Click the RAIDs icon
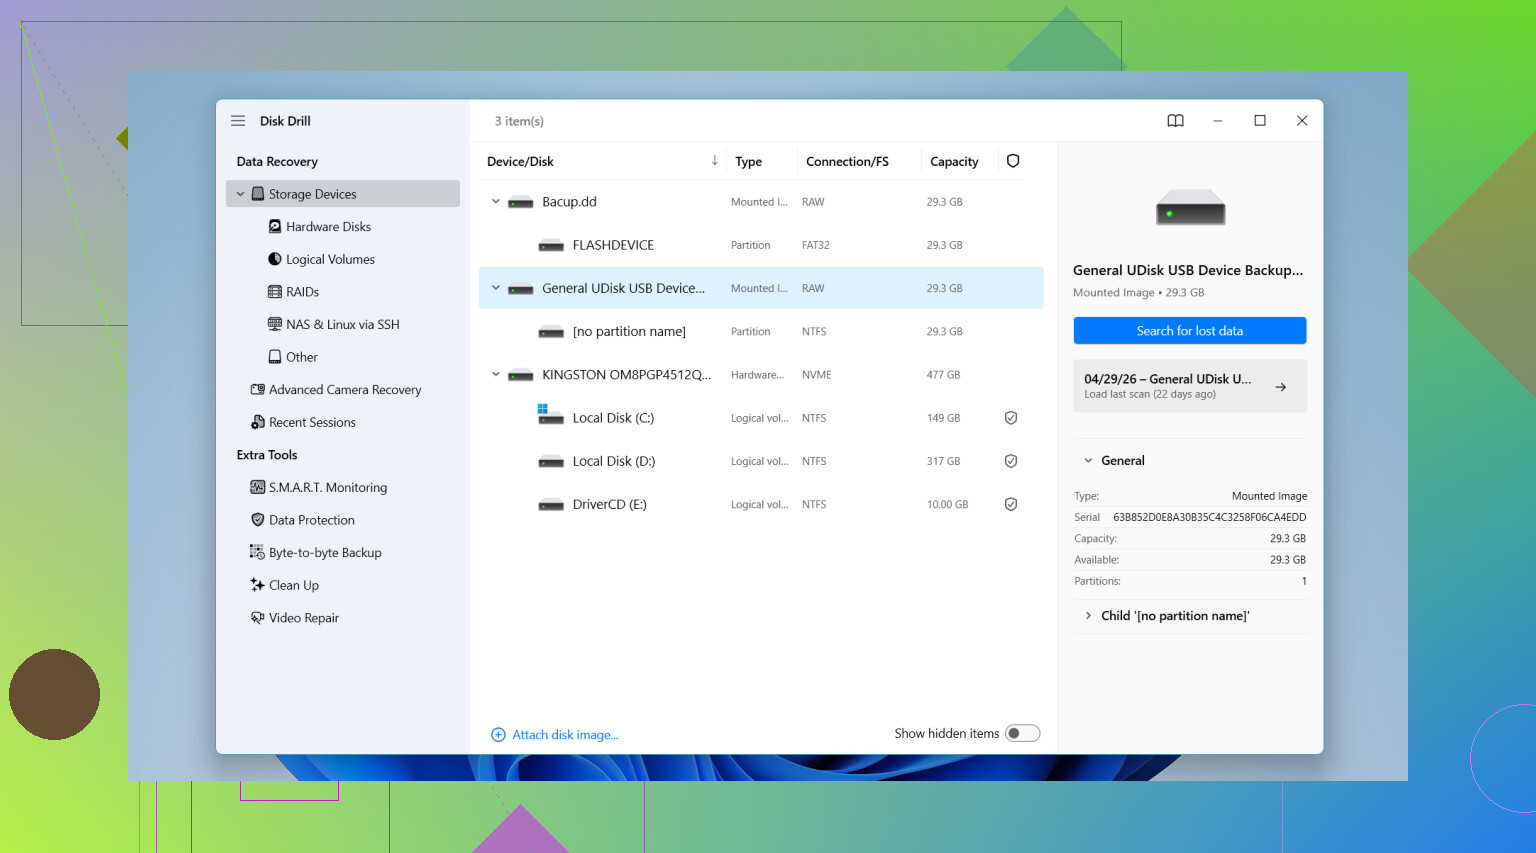1536x853 pixels. click(x=275, y=292)
